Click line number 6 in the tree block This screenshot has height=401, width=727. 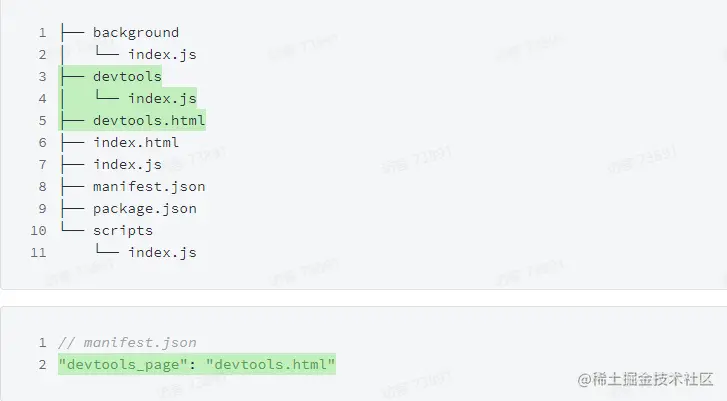coord(43,142)
